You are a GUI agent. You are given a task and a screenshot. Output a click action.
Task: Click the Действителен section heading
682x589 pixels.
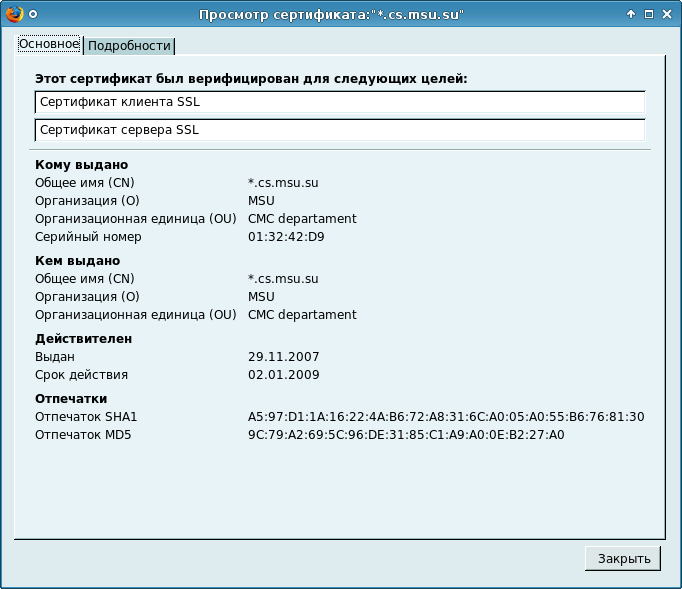84,339
